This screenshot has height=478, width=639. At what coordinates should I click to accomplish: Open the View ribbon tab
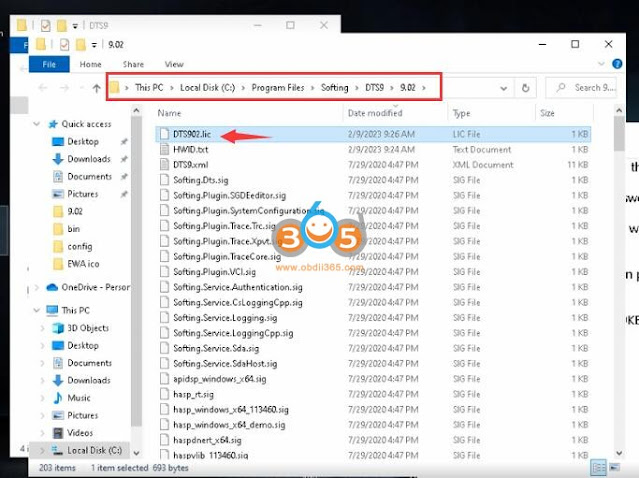pos(174,64)
